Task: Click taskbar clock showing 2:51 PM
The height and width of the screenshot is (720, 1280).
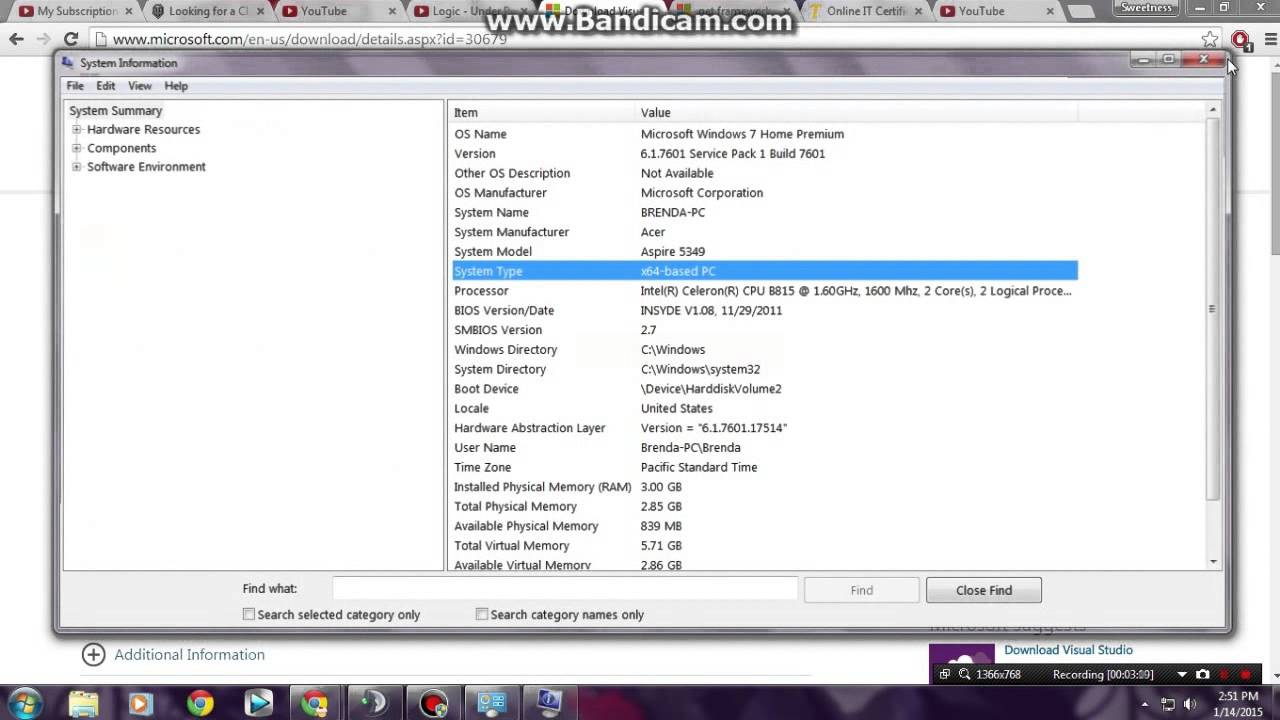Action: pos(1239,704)
